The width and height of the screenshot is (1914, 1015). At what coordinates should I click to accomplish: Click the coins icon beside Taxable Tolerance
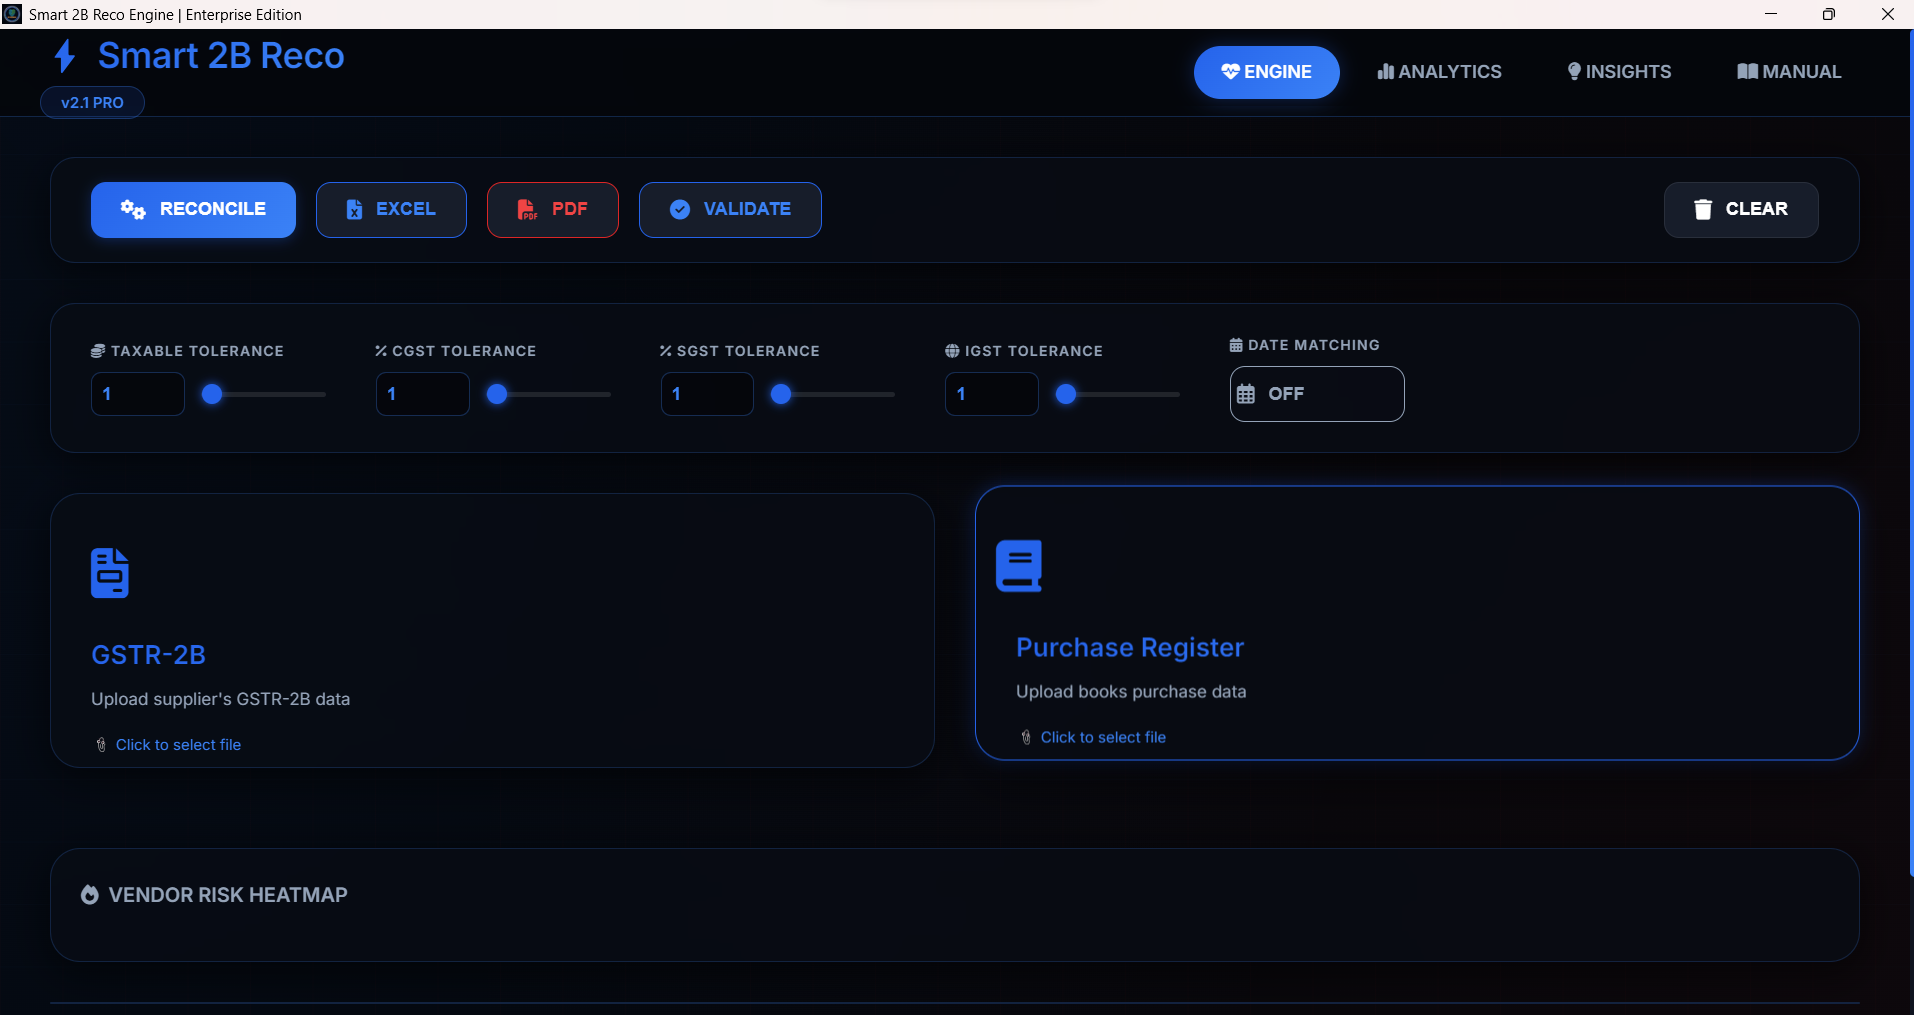click(x=98, y=351)
